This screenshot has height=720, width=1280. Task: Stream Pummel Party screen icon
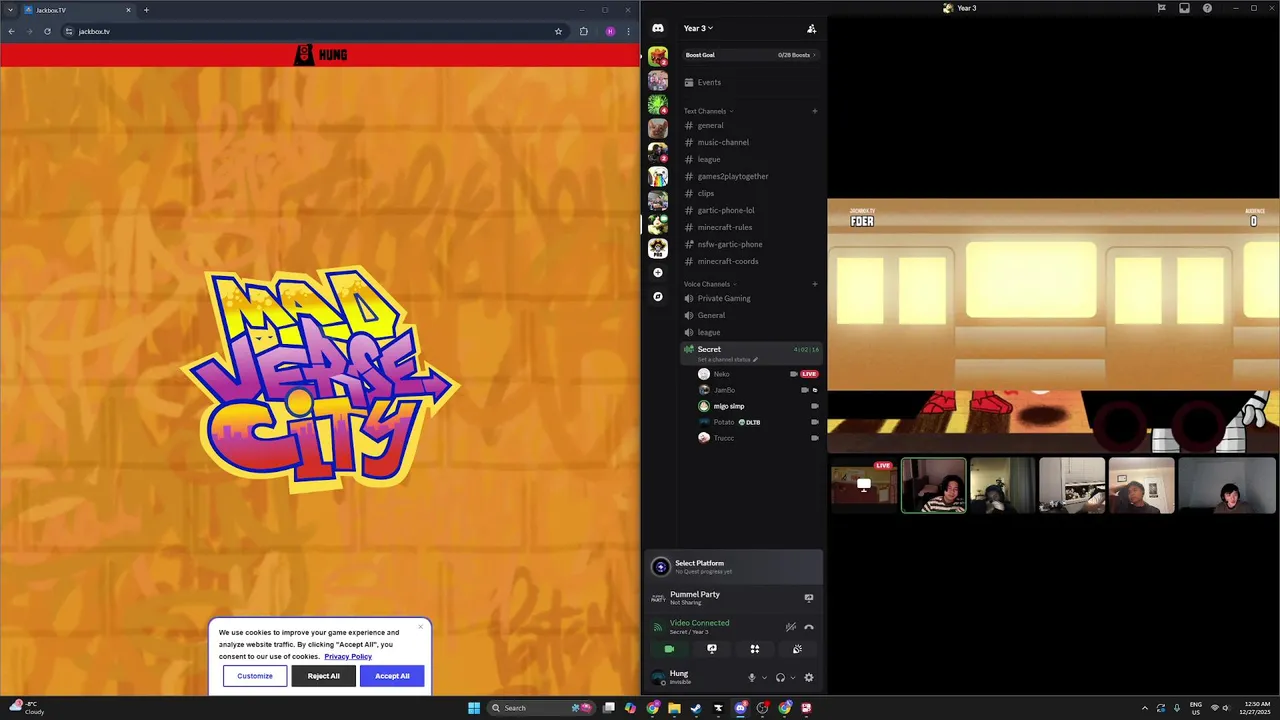pos(809,598)
